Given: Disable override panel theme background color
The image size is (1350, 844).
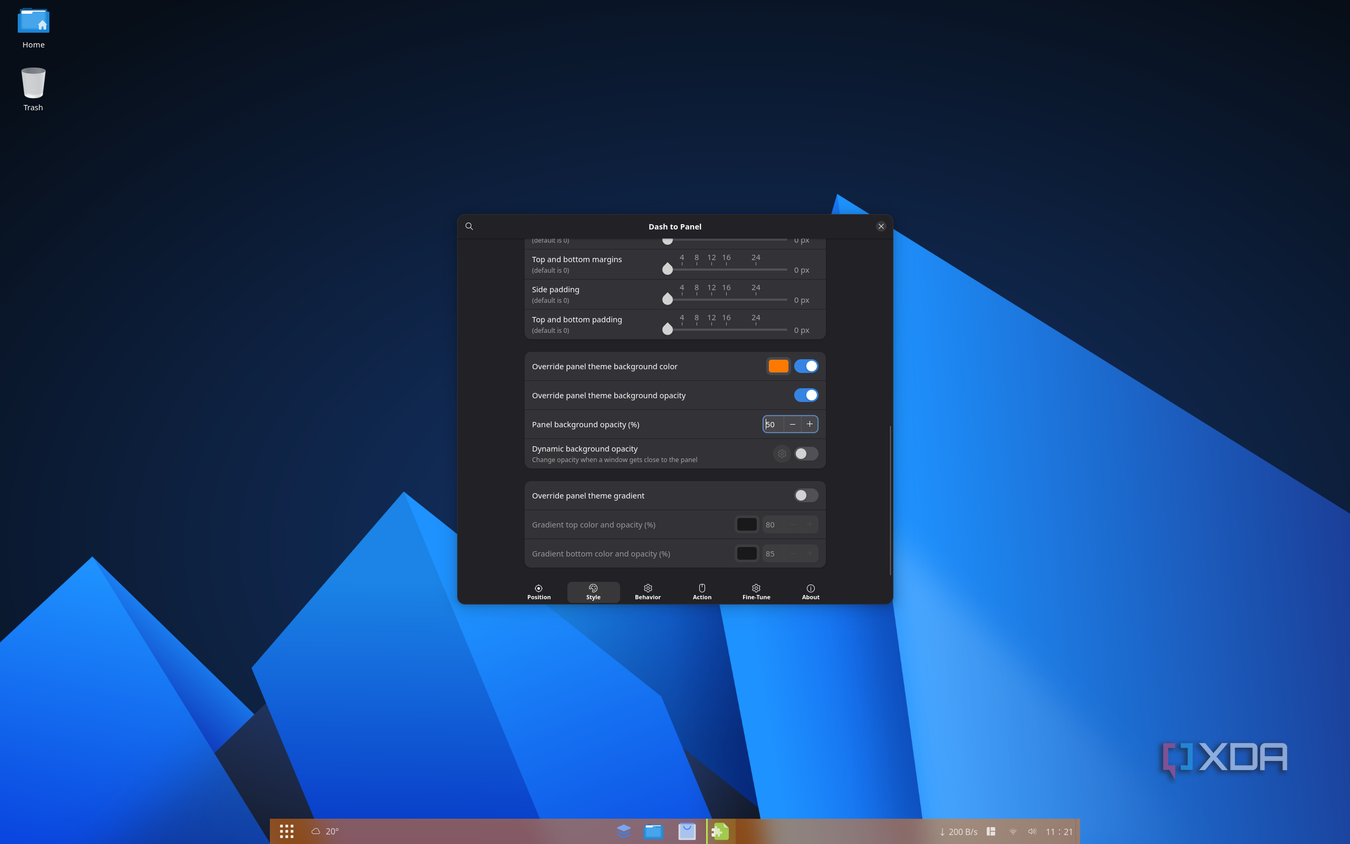Looking at the screenshot, I should coord(806,366).
